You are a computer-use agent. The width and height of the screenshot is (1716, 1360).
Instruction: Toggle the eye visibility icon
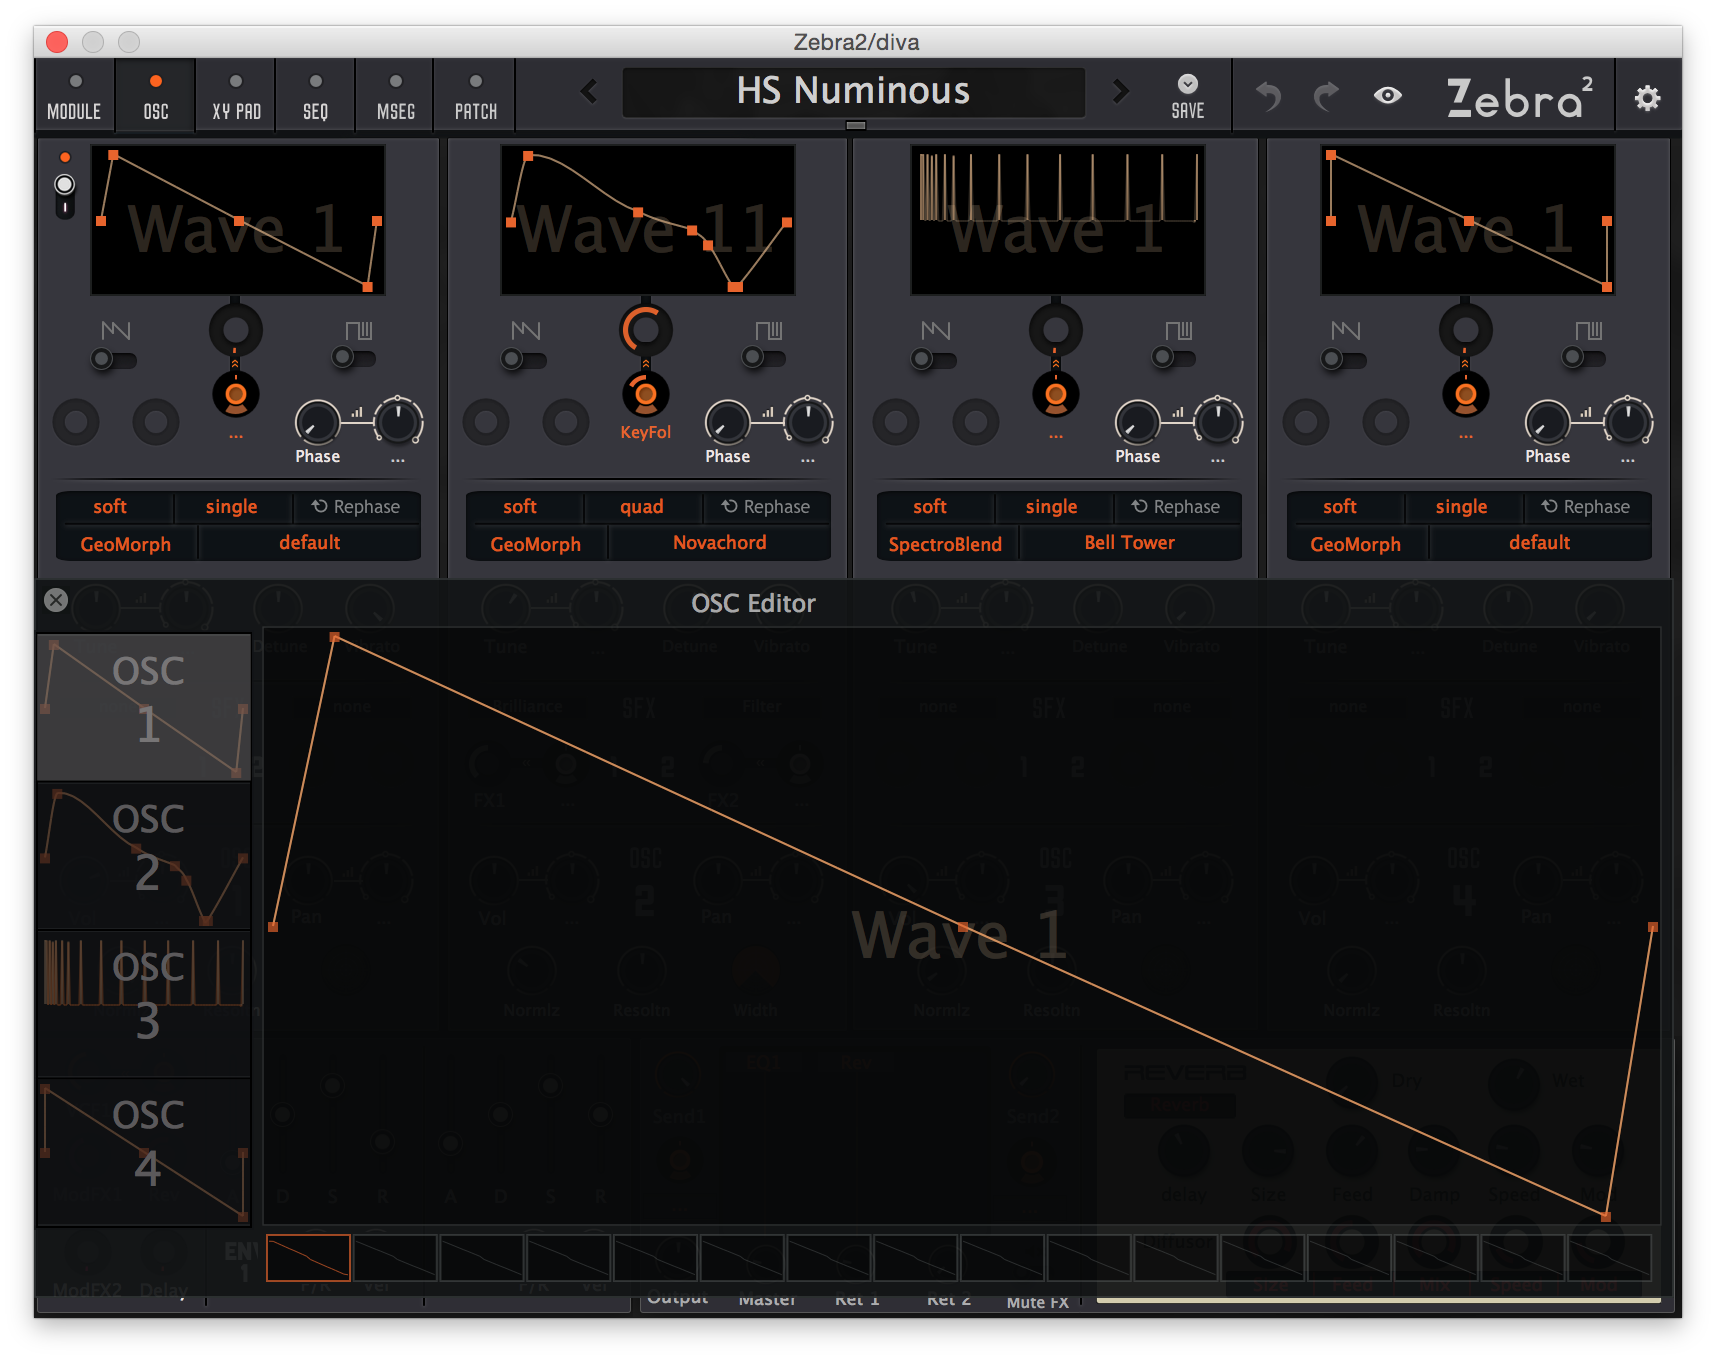coord(1388,96)
